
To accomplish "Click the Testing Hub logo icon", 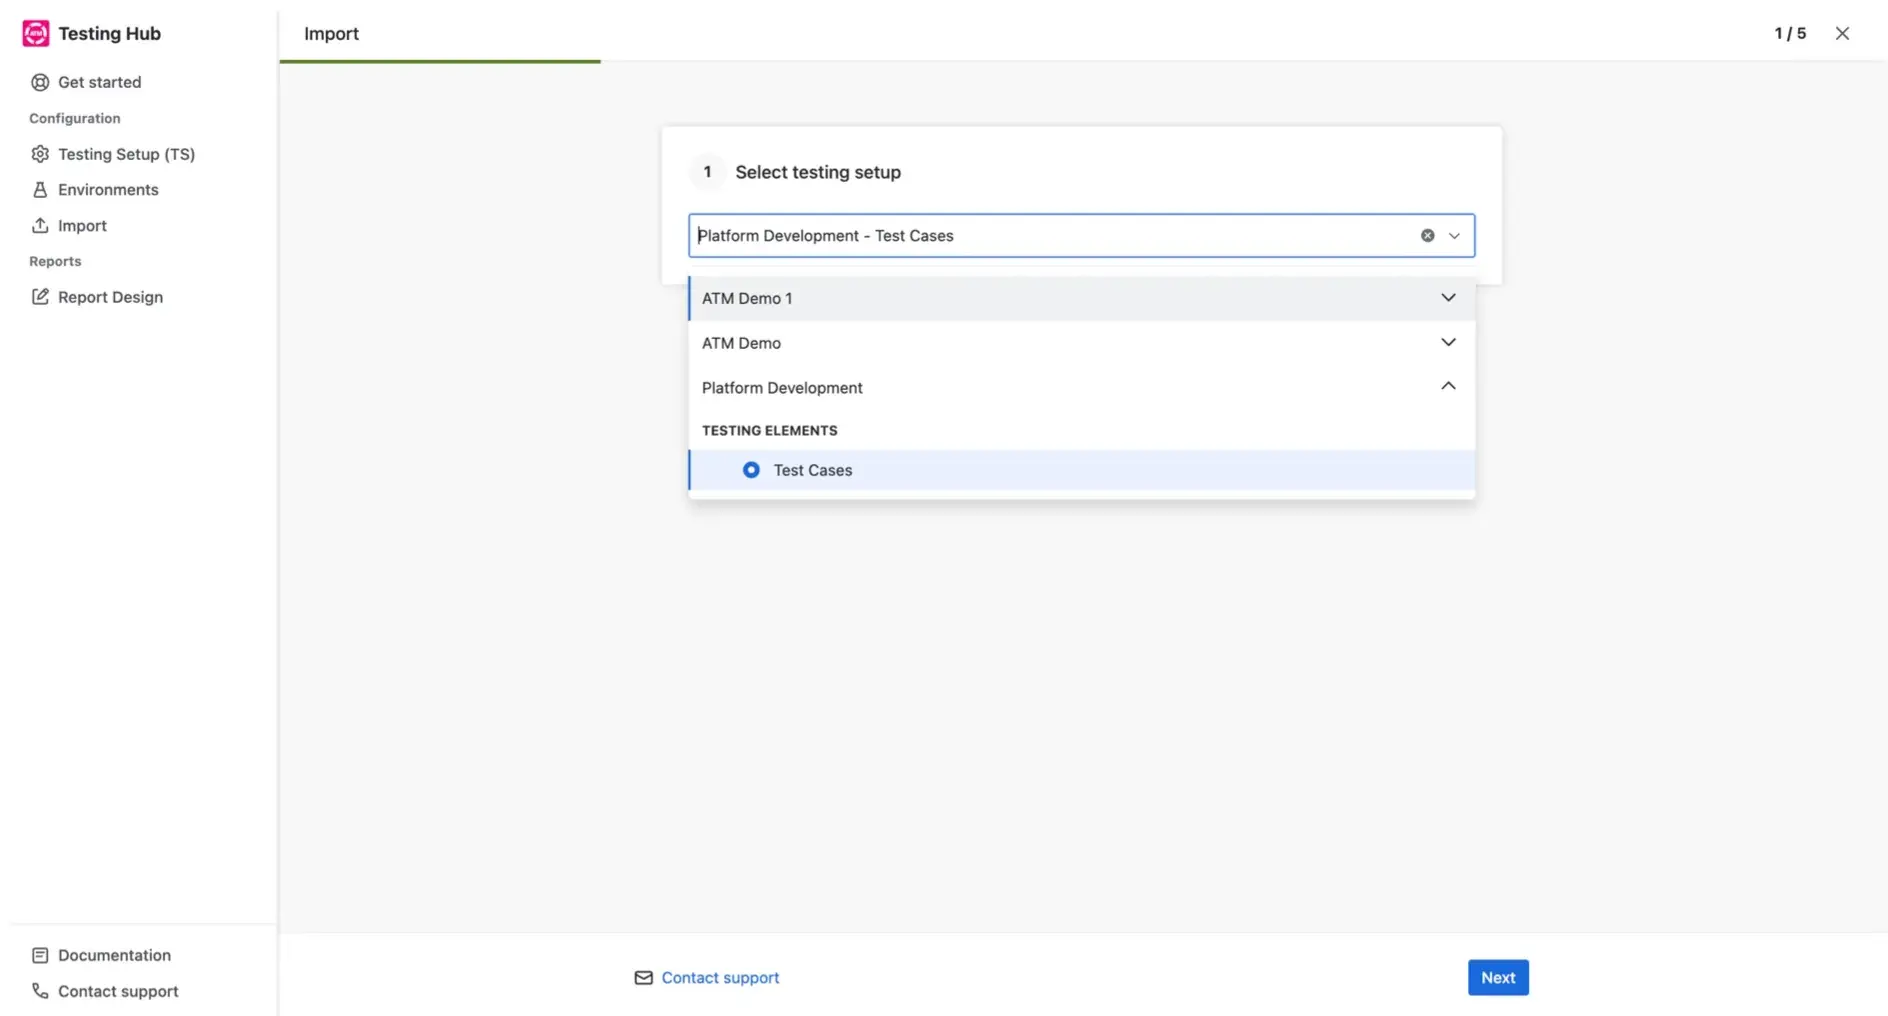I will [35, 32].
